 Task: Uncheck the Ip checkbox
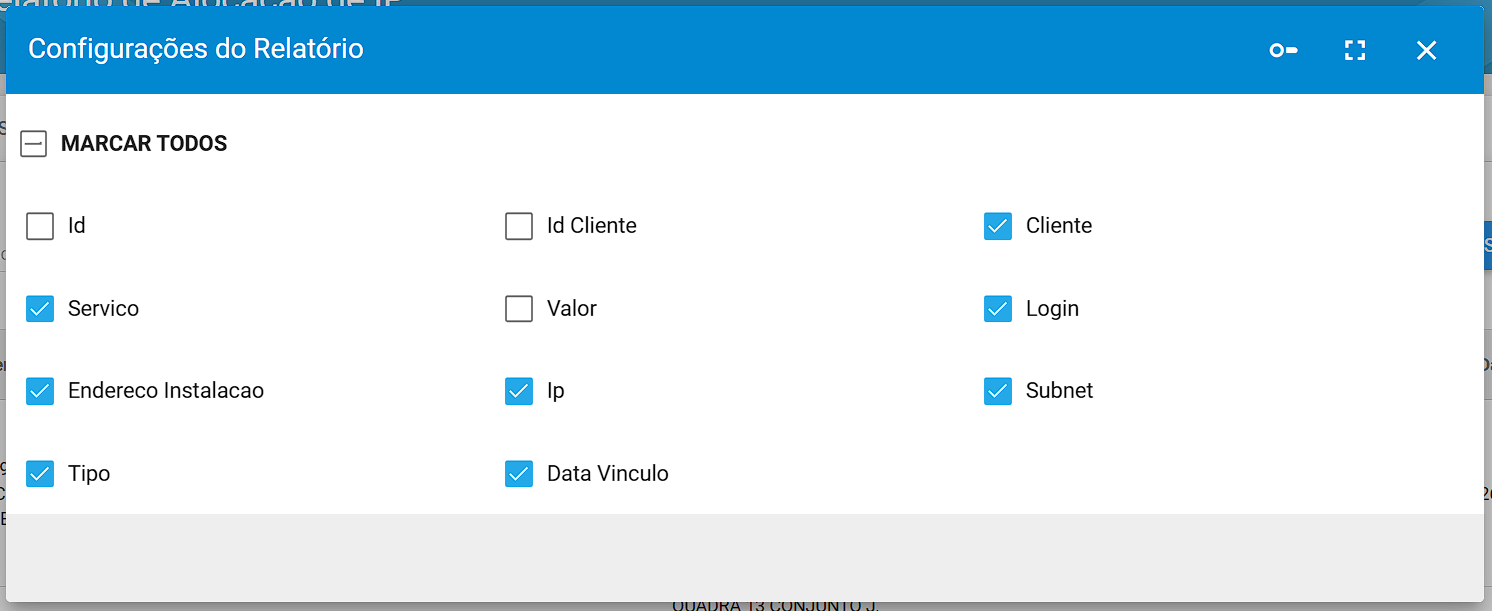point(519,391)
